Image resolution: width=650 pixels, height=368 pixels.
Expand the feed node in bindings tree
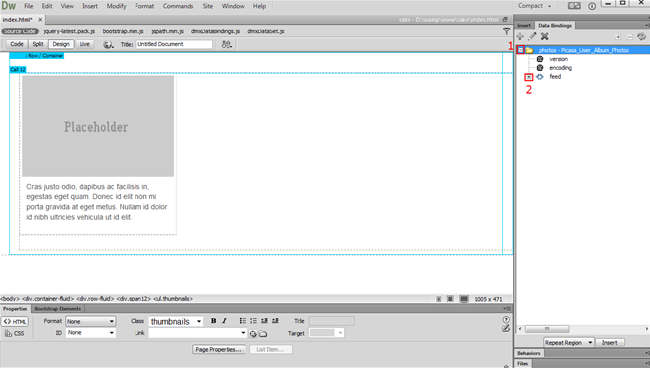[529, 77]
